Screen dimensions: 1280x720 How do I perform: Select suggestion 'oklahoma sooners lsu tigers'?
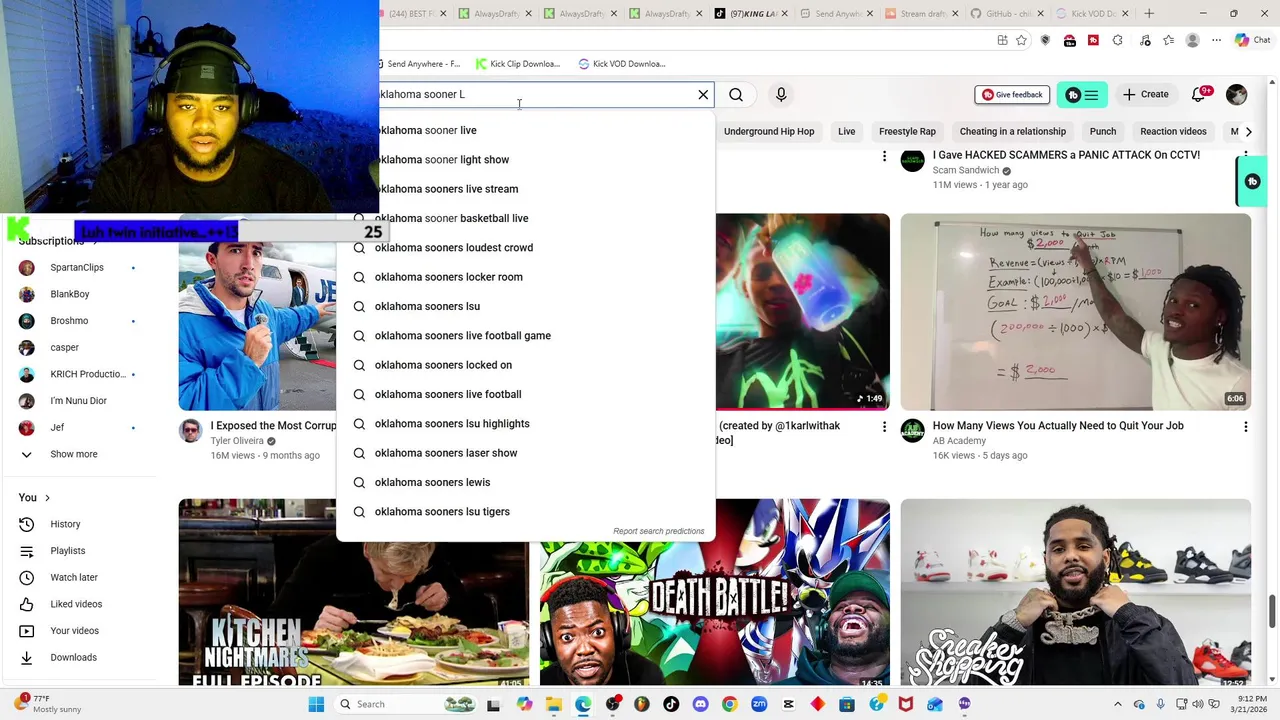pyautogui.click(x=525, y=512)
